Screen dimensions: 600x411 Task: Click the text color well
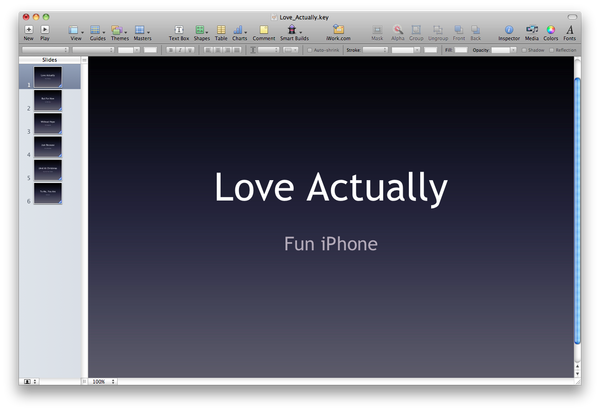[150, 50]
